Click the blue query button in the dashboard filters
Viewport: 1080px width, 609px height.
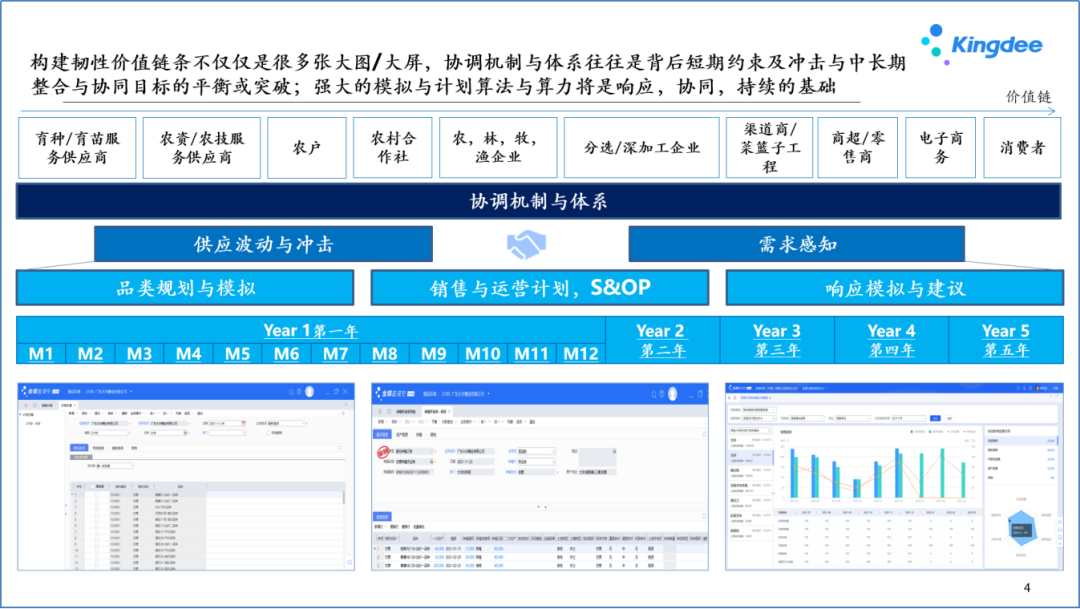coord(935,418)
